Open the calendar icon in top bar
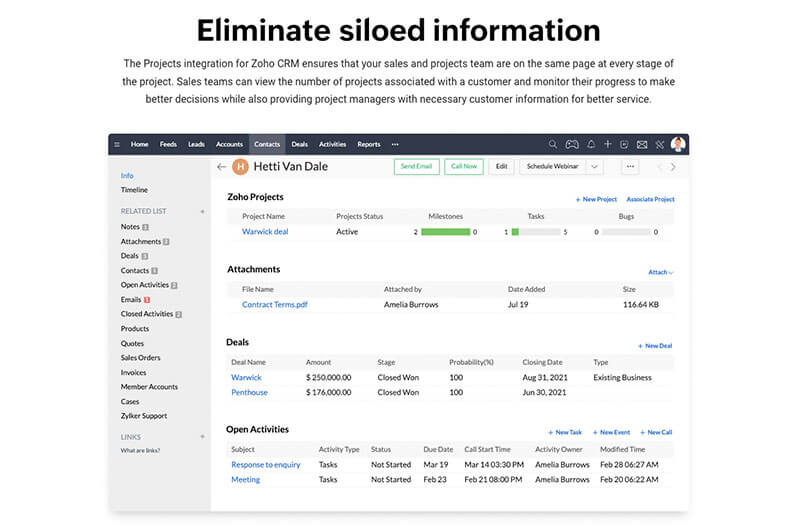Image resolution: width=800 pixels, height=530 pixels. coord(624,144)
